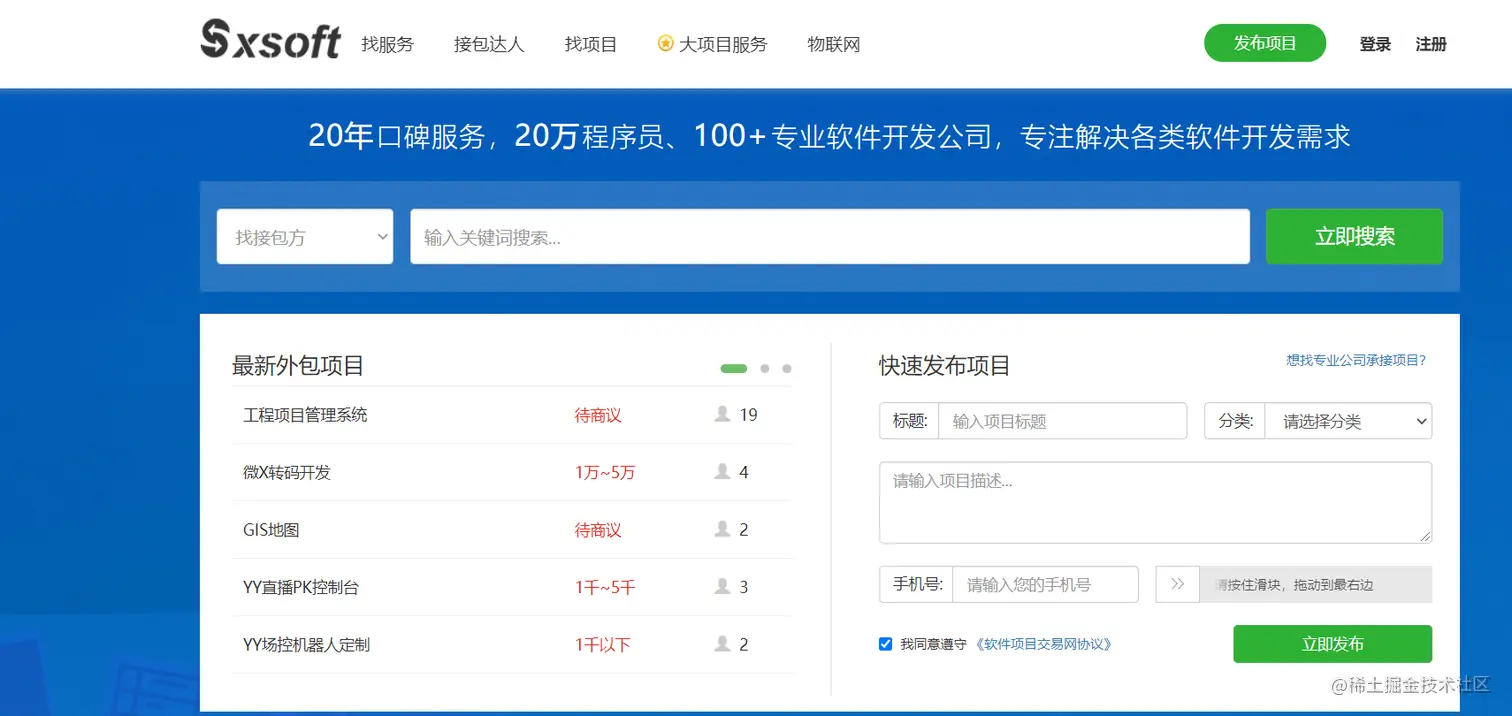The image size is (1512, 716).
Task: Click the person icon in 工程项目管理系统 row
Action: 722,414
